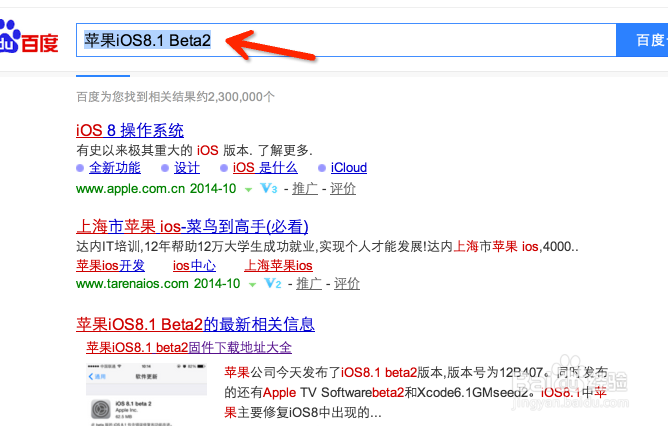Viewport: 668px width, 426px height.
Task: Click 推广 beside www.tarenaios.com
Action: pyautogui.click(x=309, y=284)
